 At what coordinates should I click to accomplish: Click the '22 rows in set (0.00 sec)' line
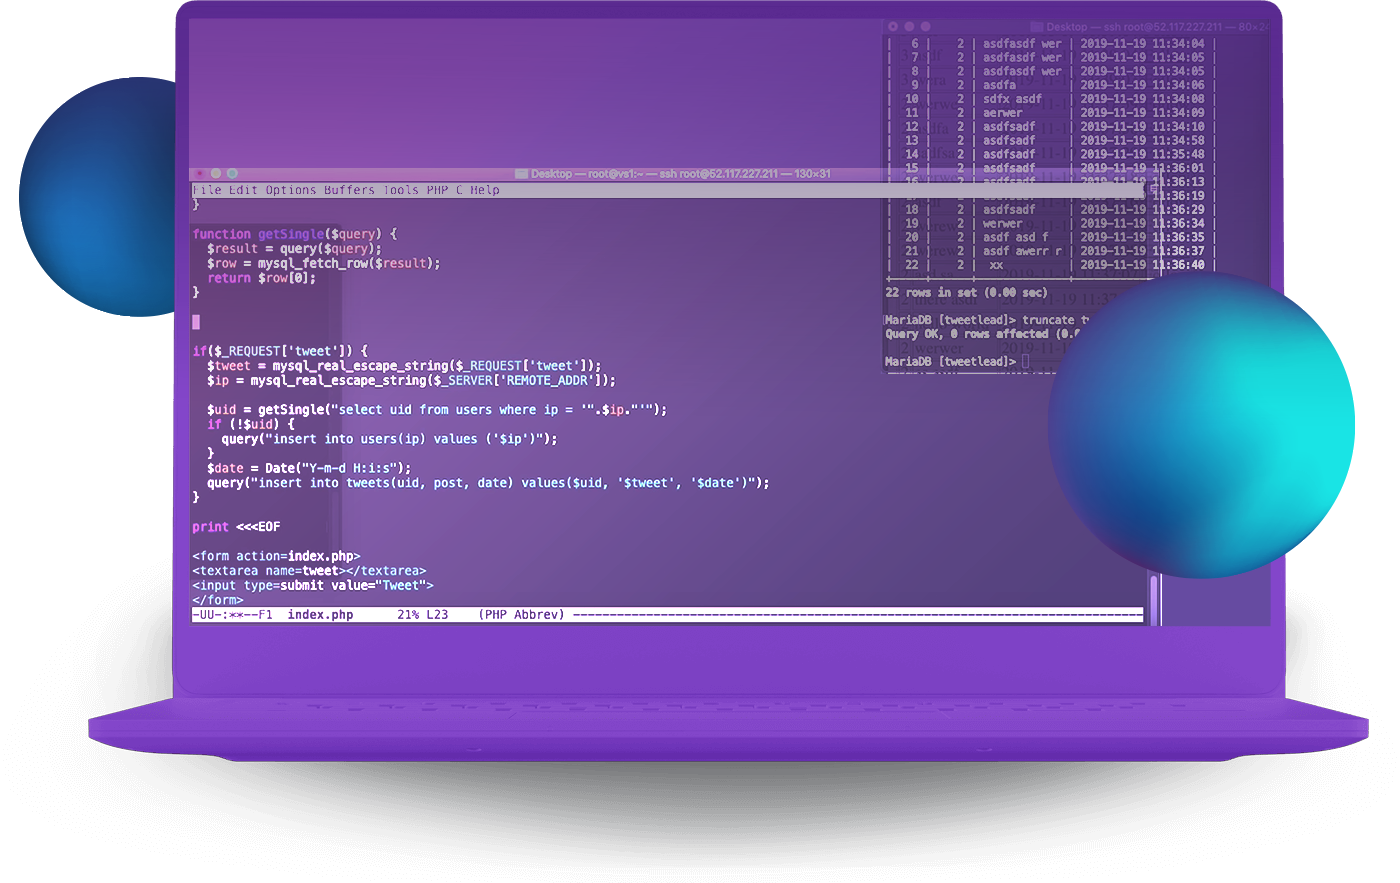tap(966, 293)
